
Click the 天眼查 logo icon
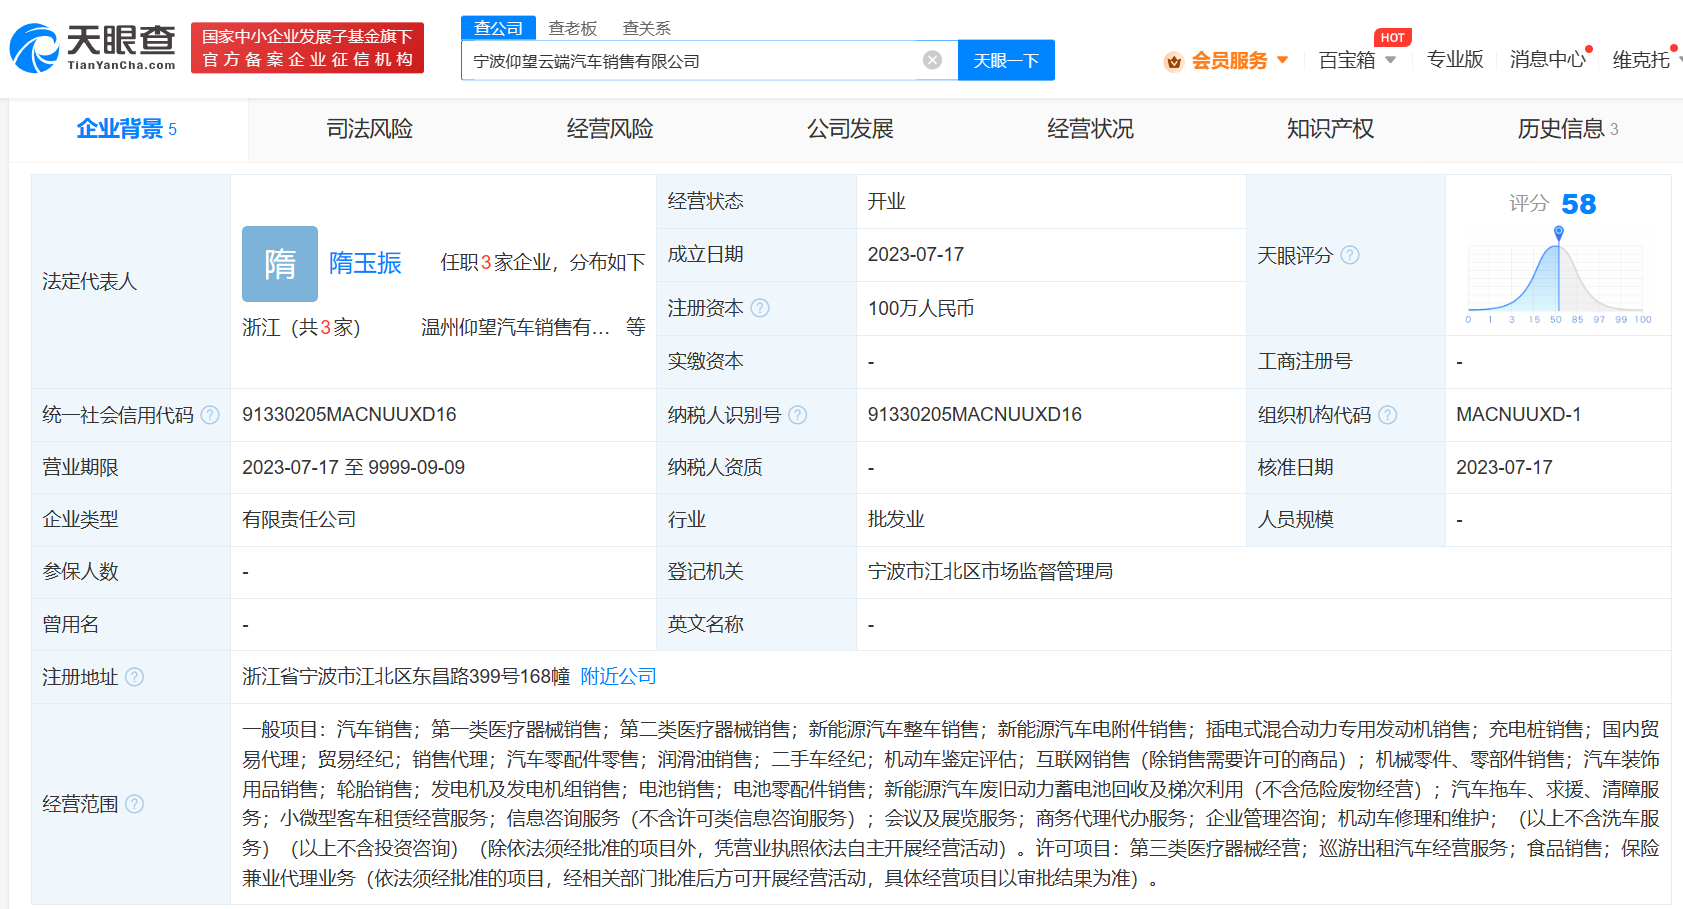click(35, 47)
